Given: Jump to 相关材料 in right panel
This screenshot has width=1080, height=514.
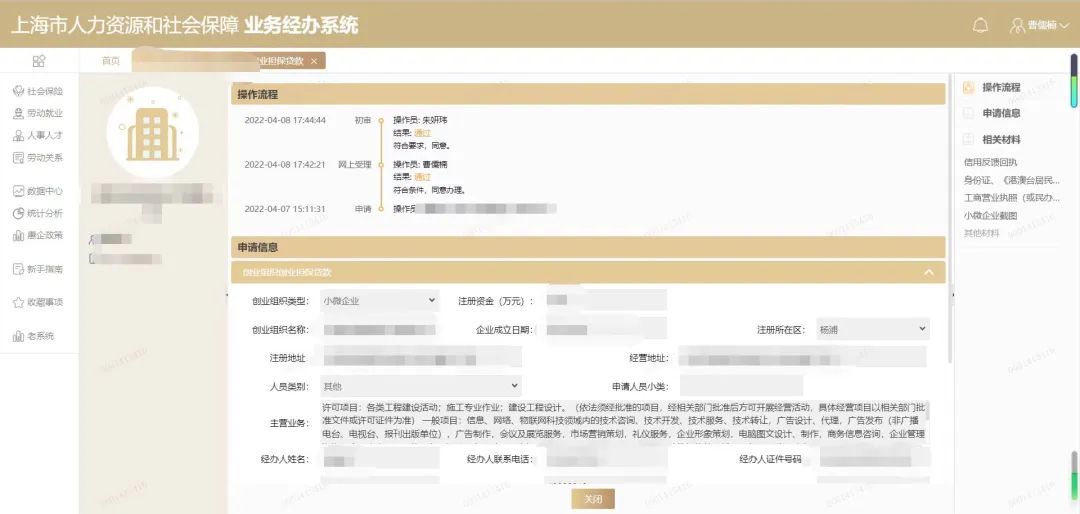Looking at the screenshot, I should pyautogui.click(x=1001, y=139).
